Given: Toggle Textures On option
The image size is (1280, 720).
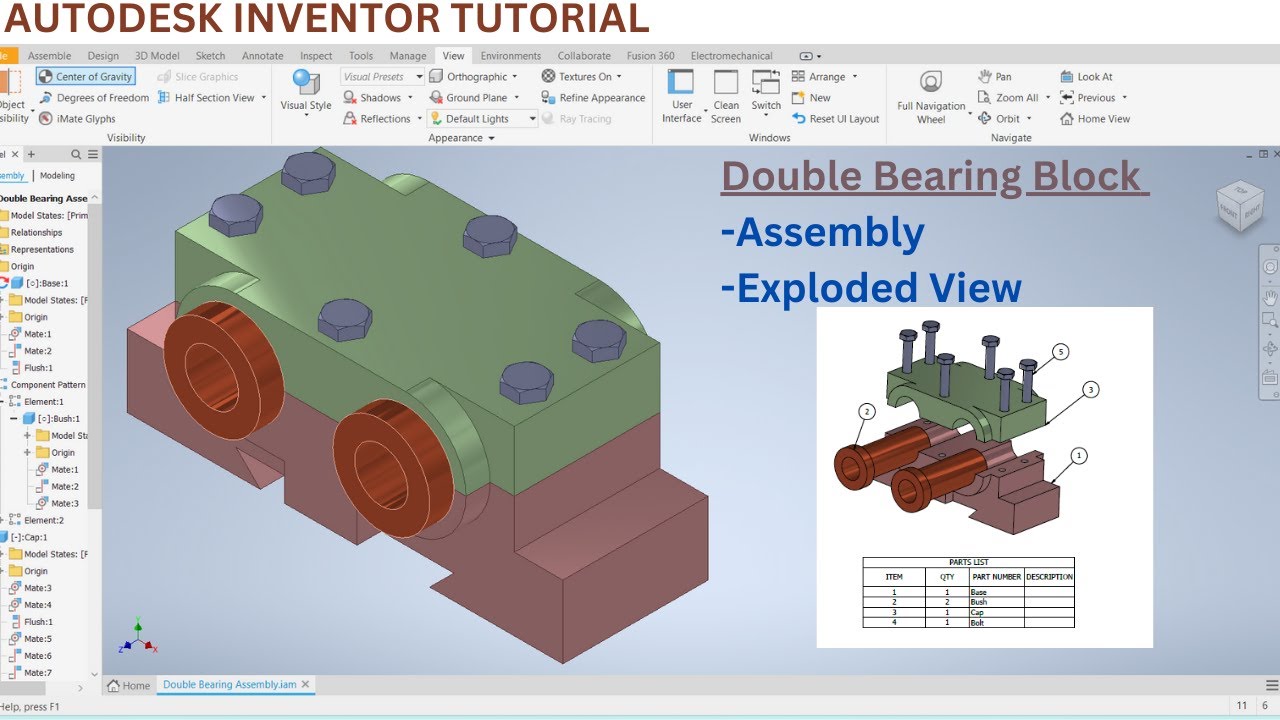Looking at the screenshot, I should click(577, 77).
